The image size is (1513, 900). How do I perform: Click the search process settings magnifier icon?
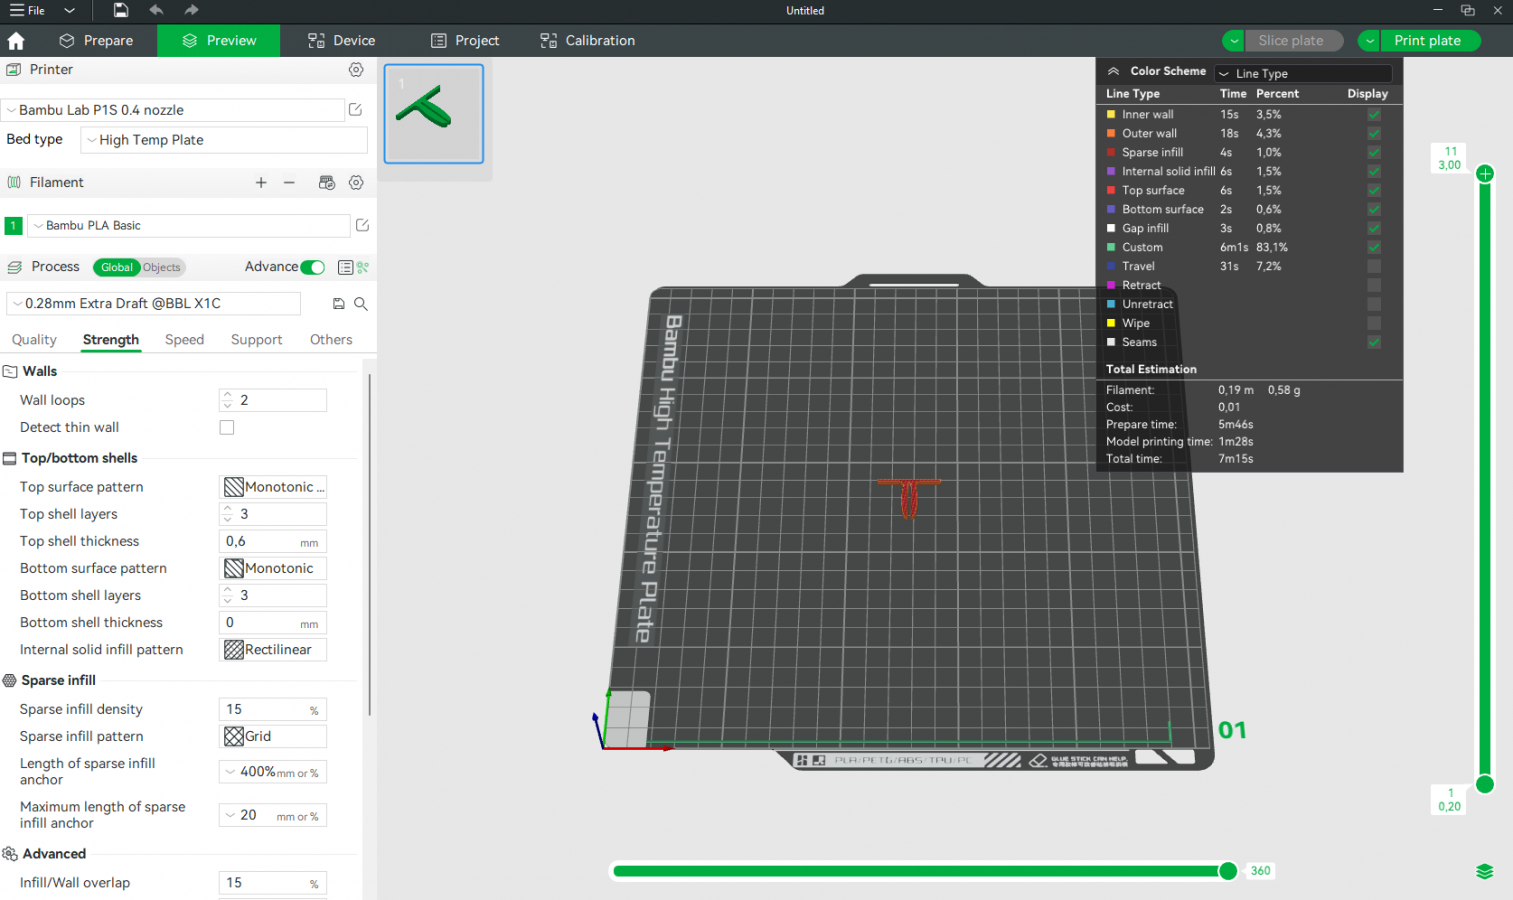[x=361, y=303]
